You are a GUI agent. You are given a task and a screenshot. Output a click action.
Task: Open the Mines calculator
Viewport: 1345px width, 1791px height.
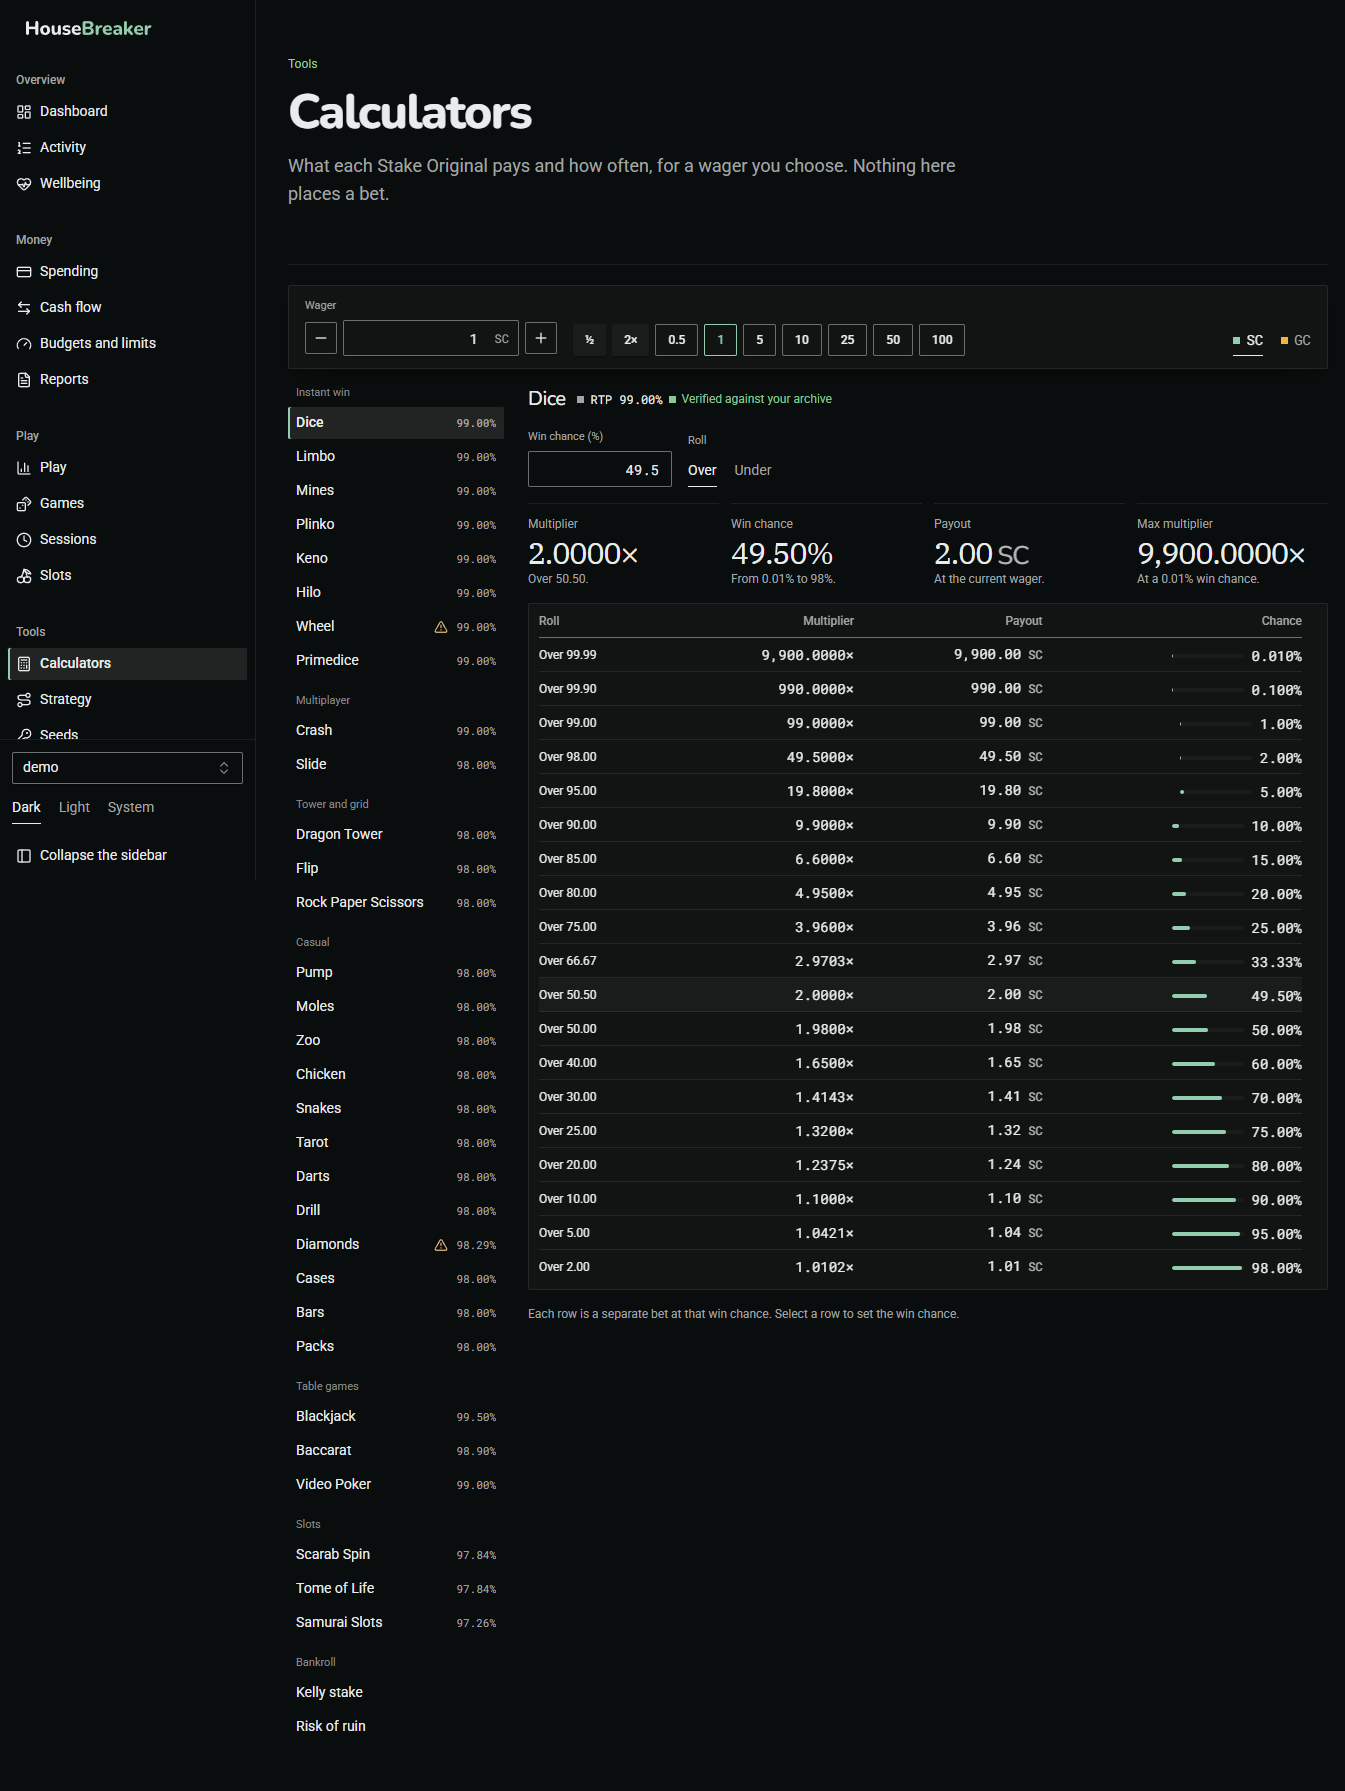pos(396,491)
